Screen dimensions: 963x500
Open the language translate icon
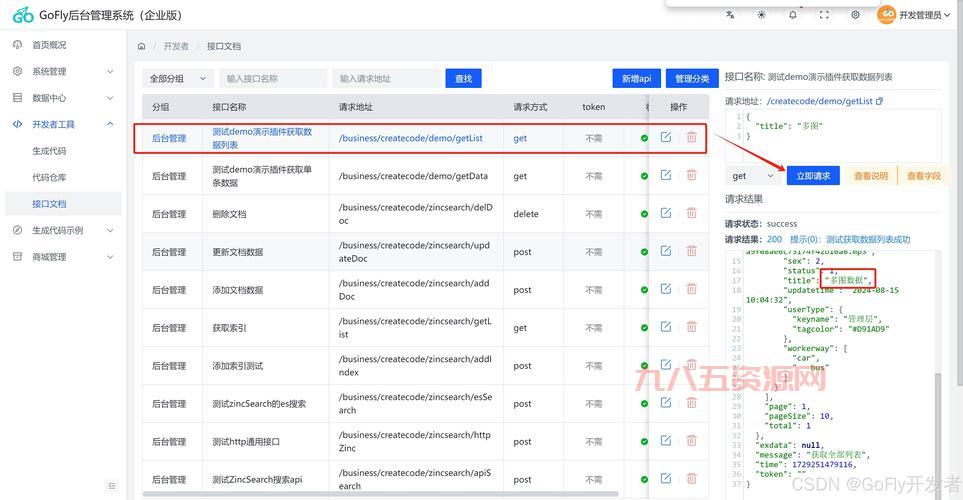[730, 15]
